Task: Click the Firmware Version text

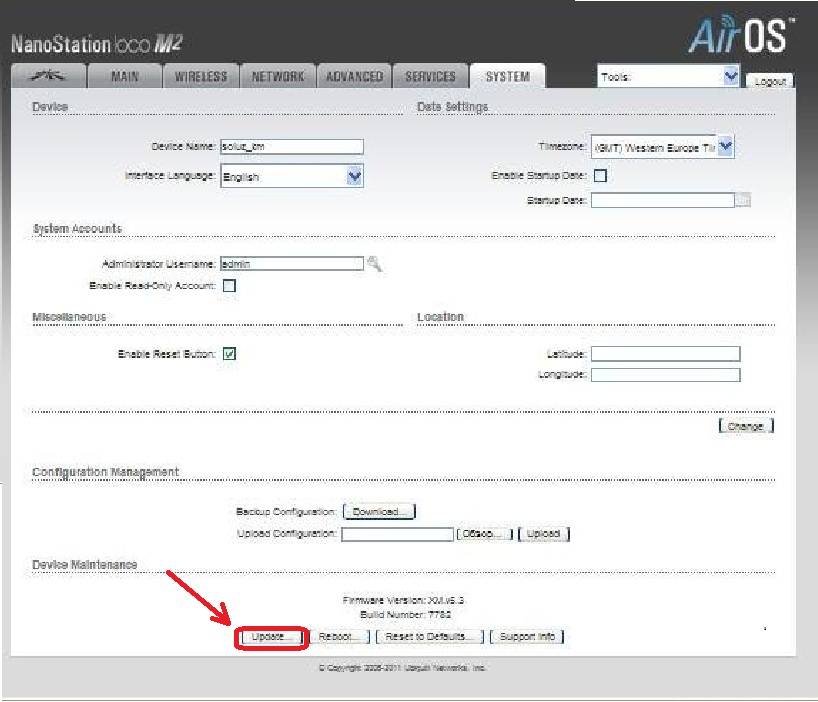Action: click(403, 600)
